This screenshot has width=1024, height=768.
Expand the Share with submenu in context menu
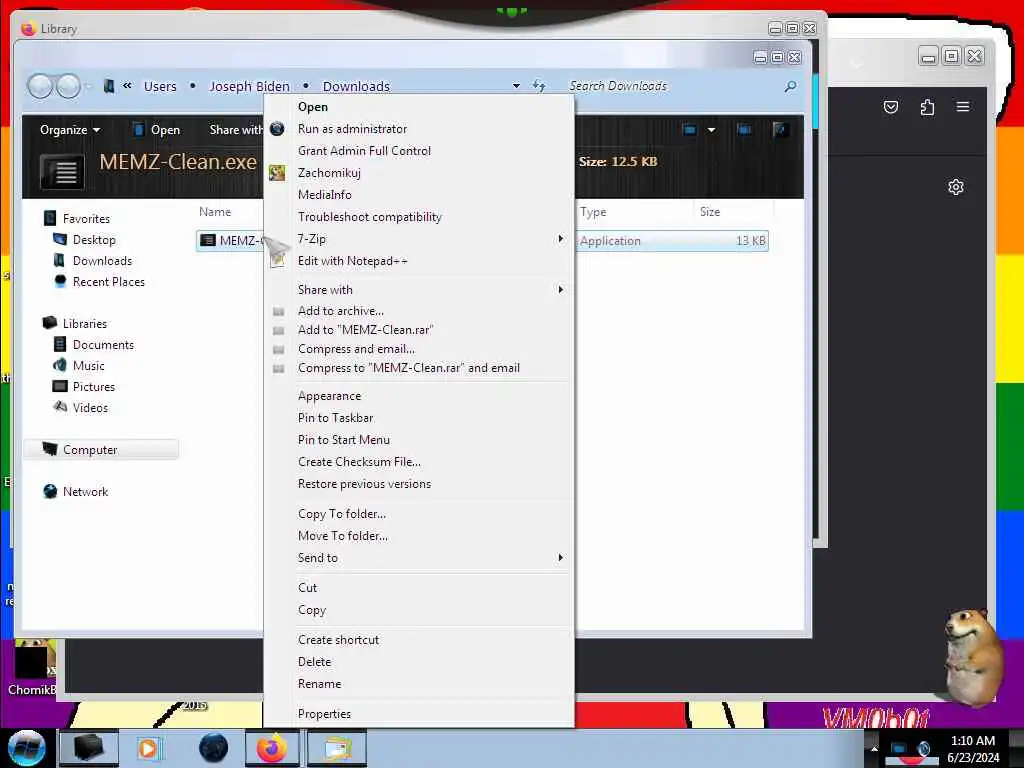(419, 289)
